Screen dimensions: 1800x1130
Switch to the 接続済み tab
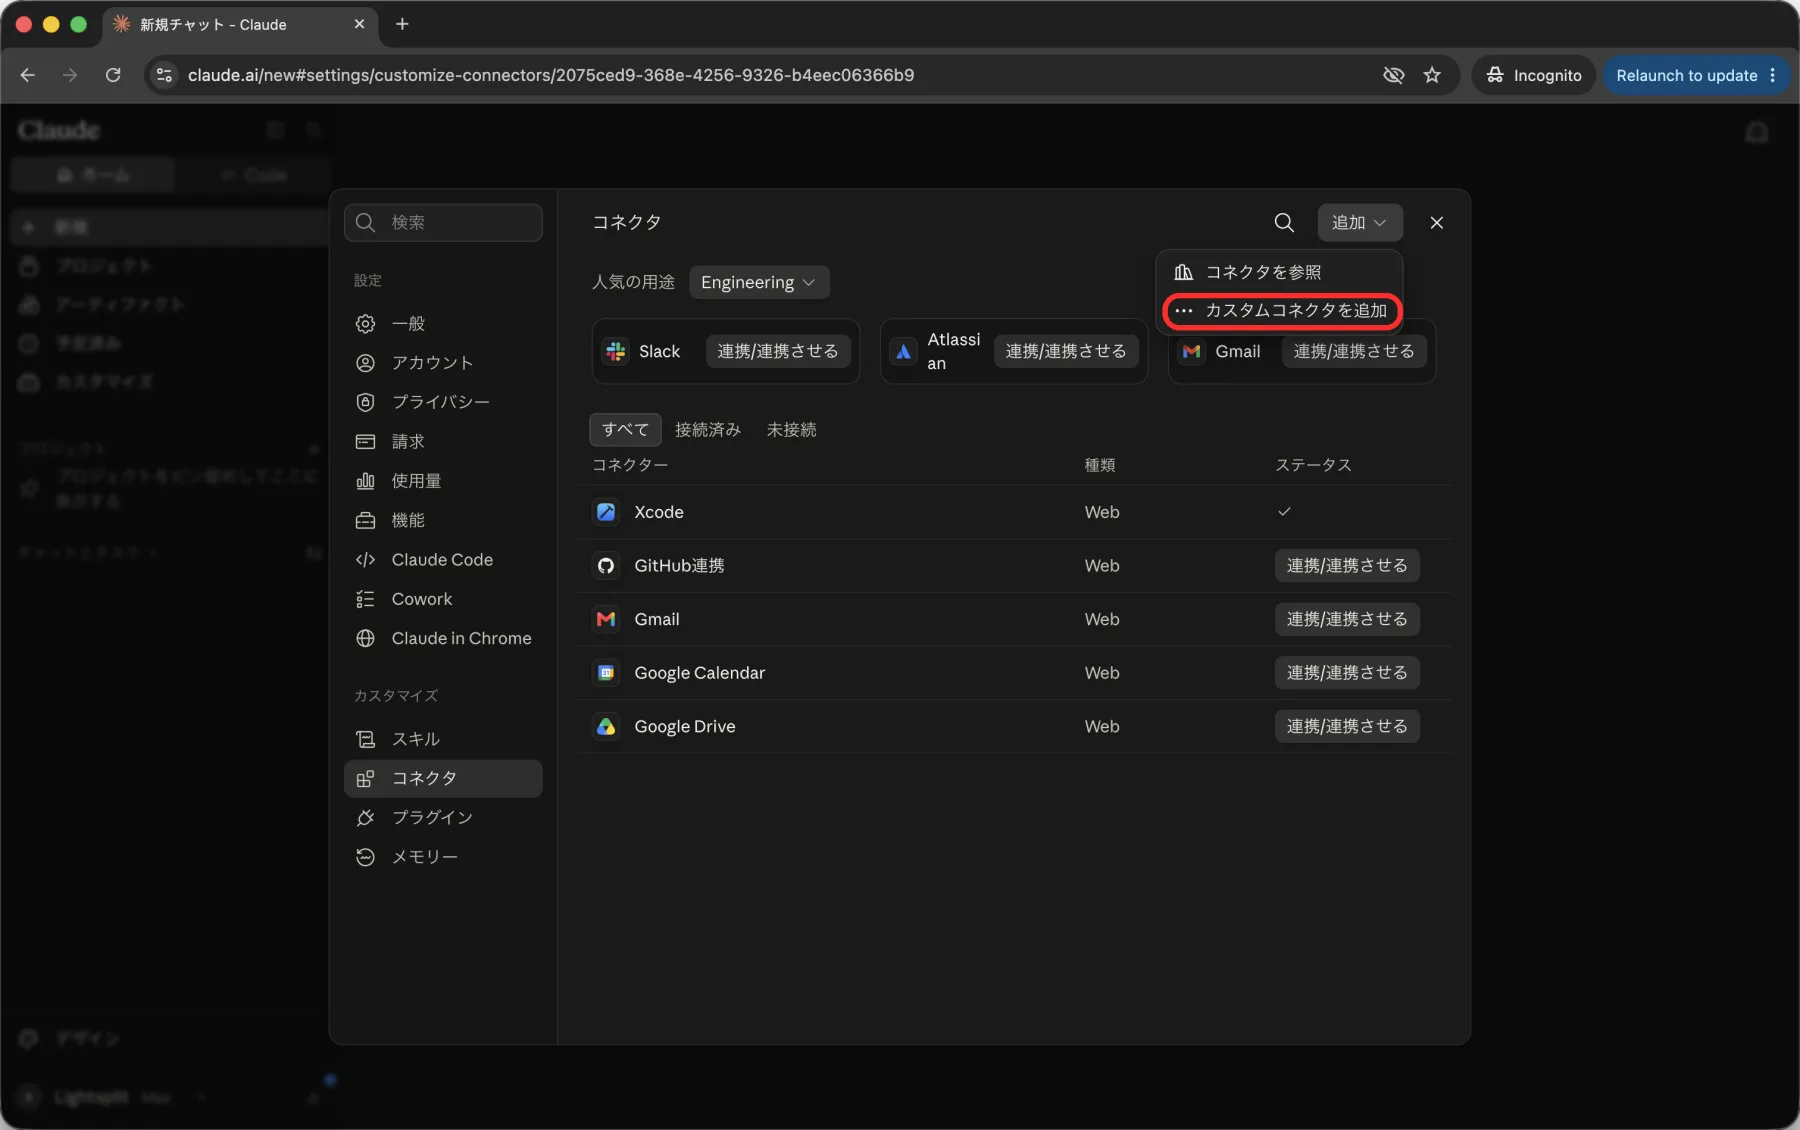pyautogui.click(x=708, y=429)
